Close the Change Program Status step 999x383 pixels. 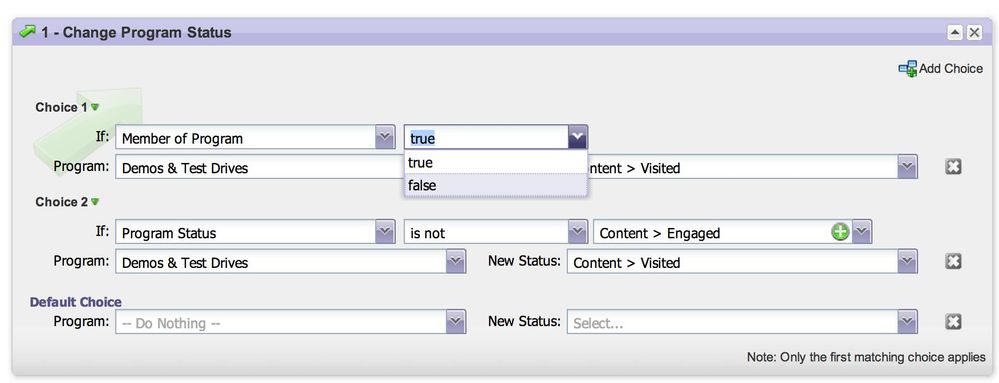pyautogui.click(x=974, y=33)
